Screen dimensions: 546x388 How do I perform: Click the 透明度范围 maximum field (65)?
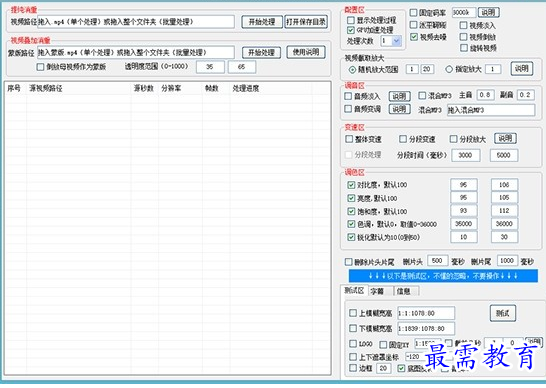[x=242, y=67]
